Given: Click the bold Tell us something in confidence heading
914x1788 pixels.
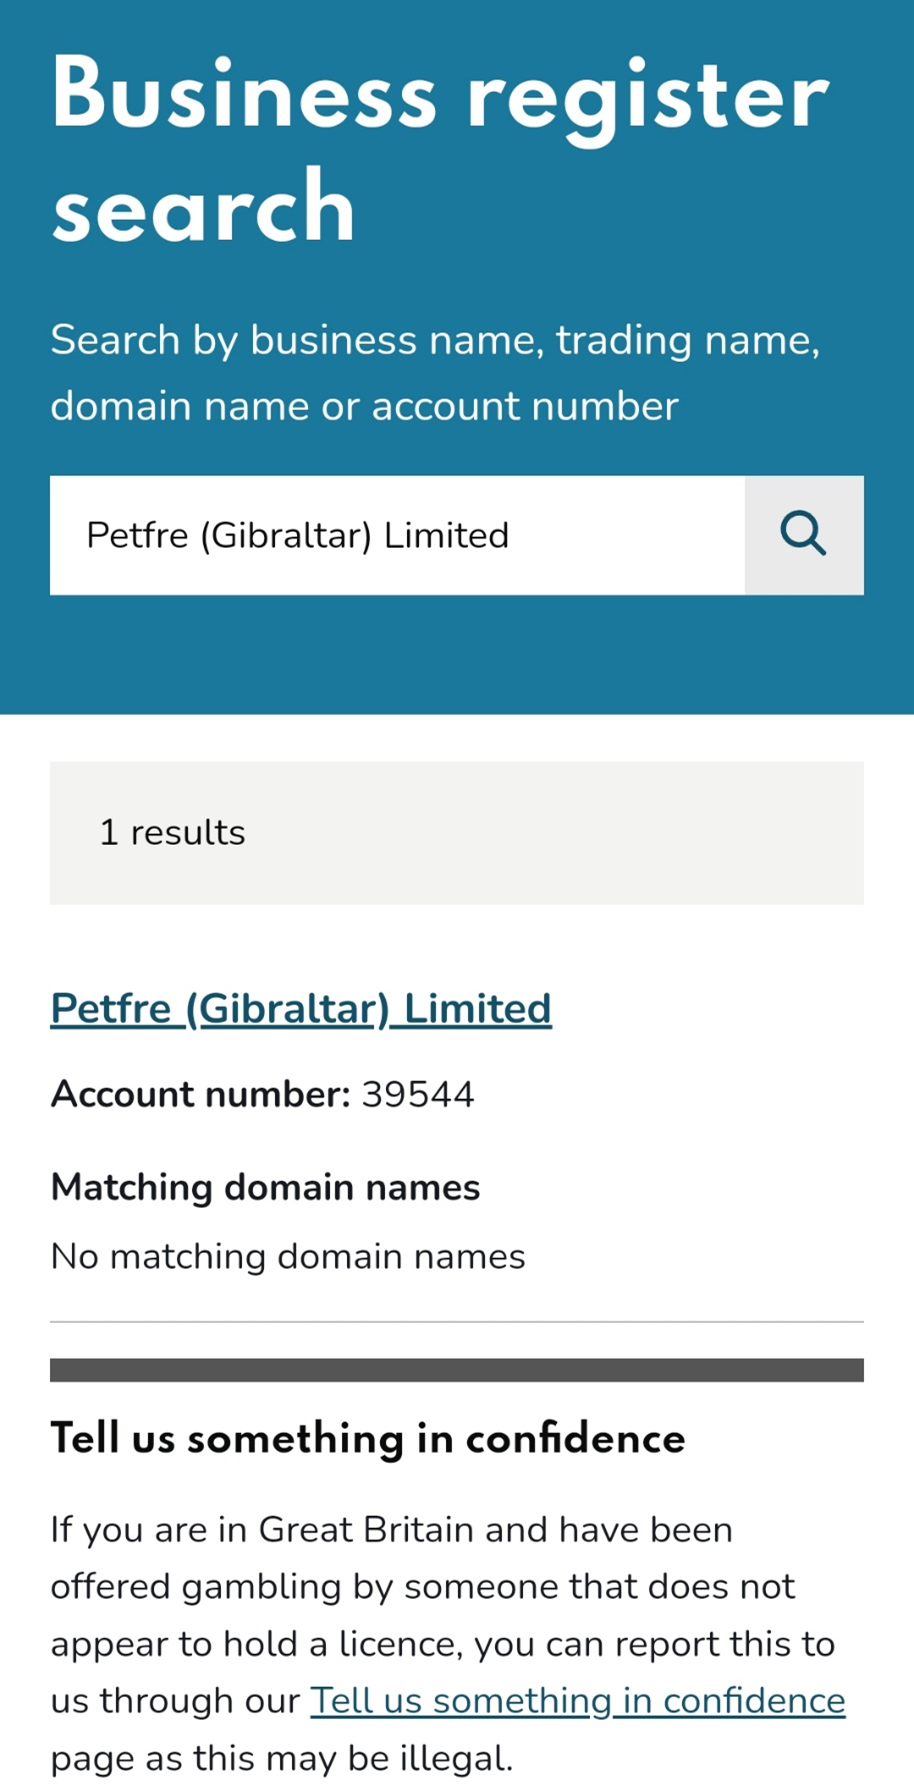Looking at the screenshot, I should click(367, 1438).
